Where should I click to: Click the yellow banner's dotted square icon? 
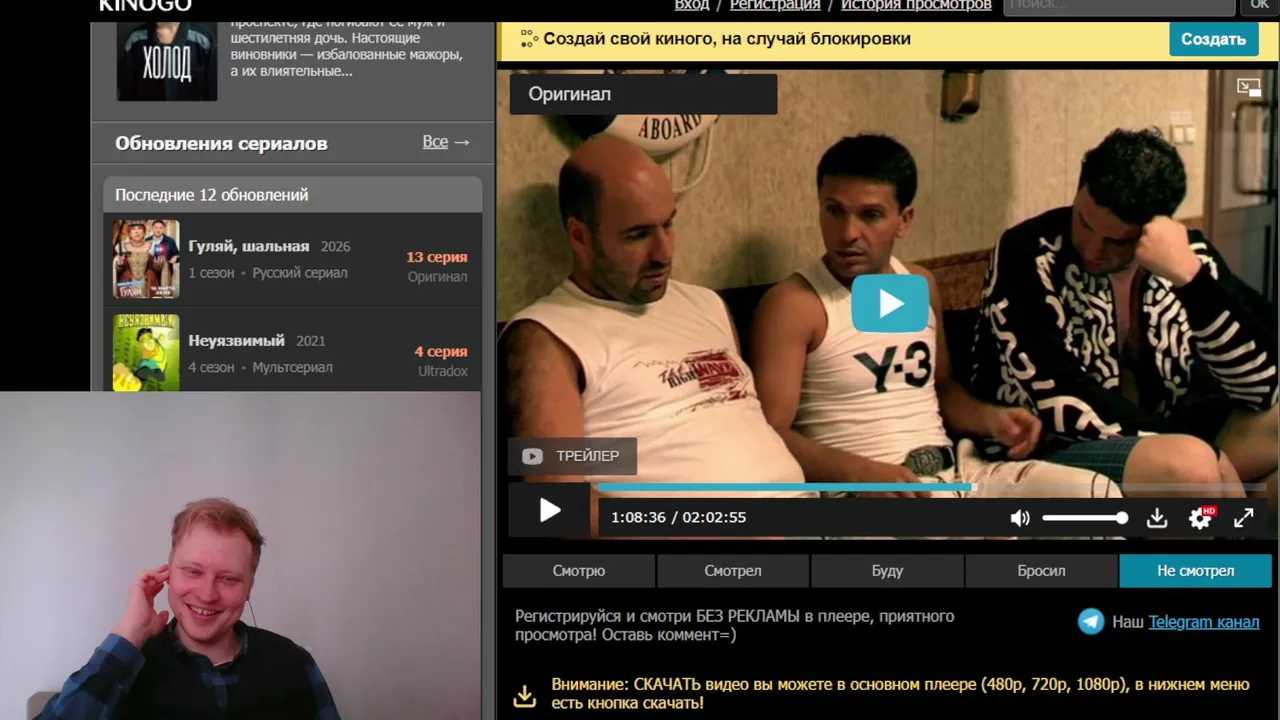[x=528, y=39]
